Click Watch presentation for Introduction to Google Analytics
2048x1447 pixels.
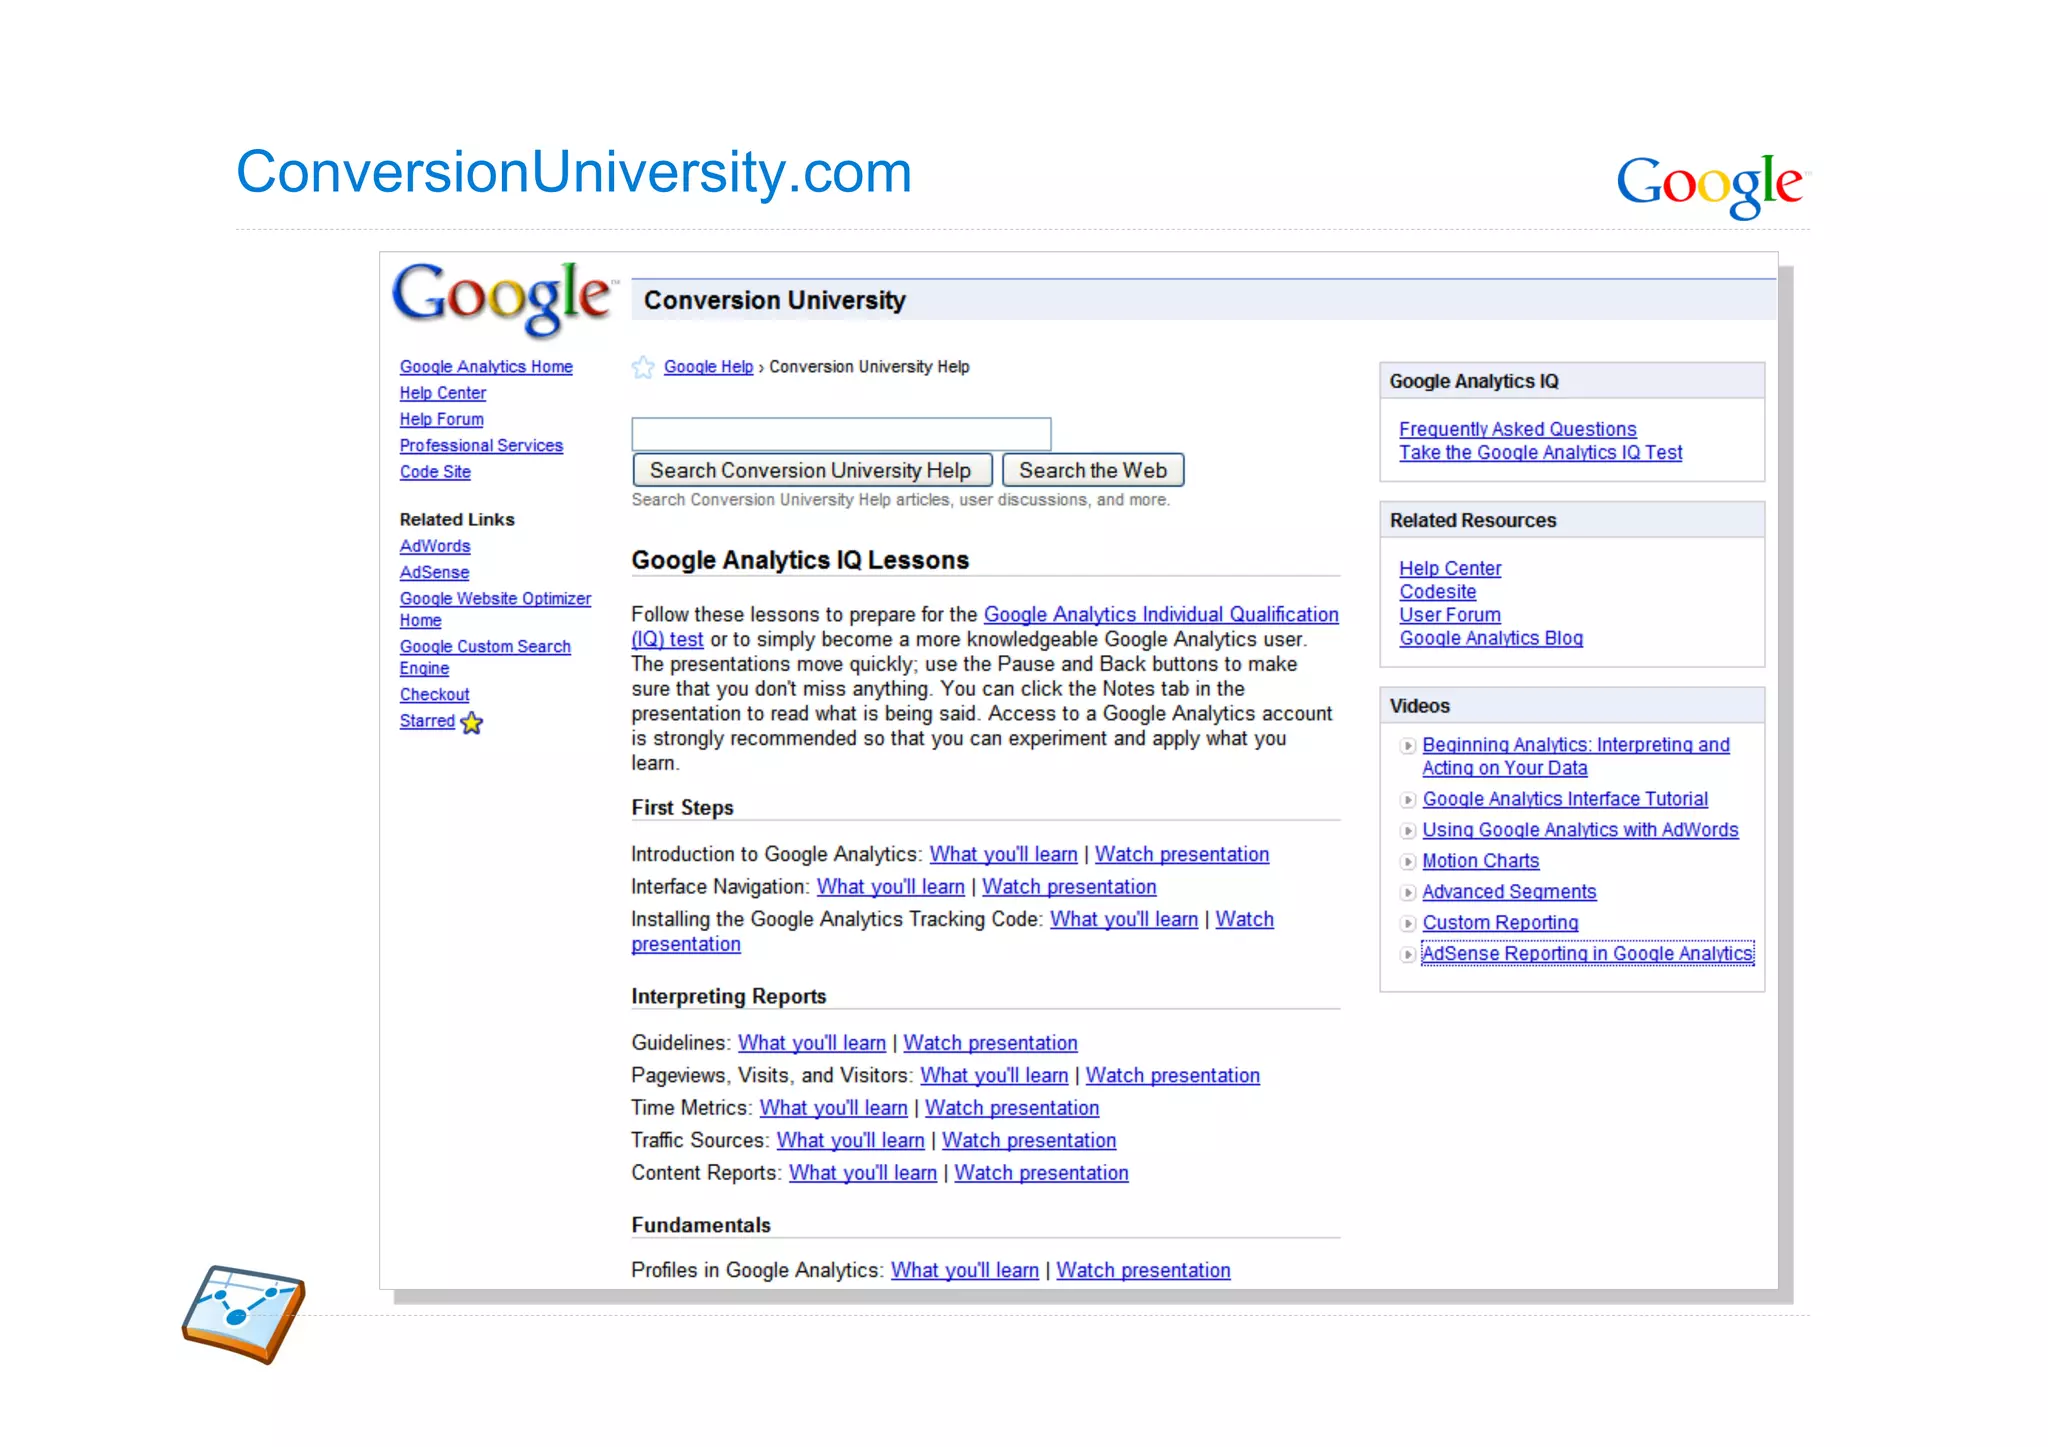1182,854
